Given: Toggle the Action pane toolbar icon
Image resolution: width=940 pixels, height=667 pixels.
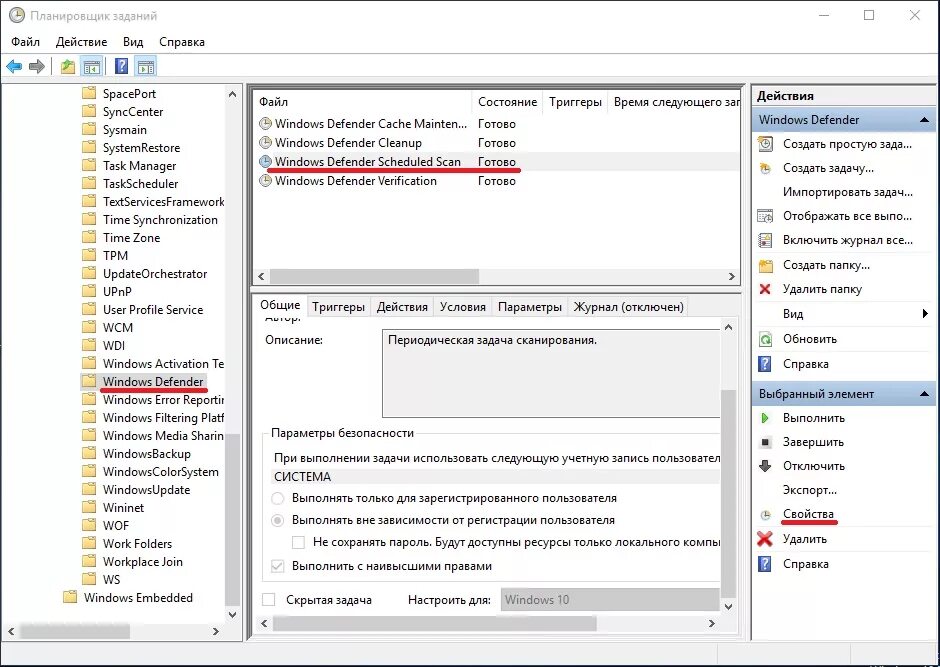Looking at the screenshot, I should click(x=146, y=67).
